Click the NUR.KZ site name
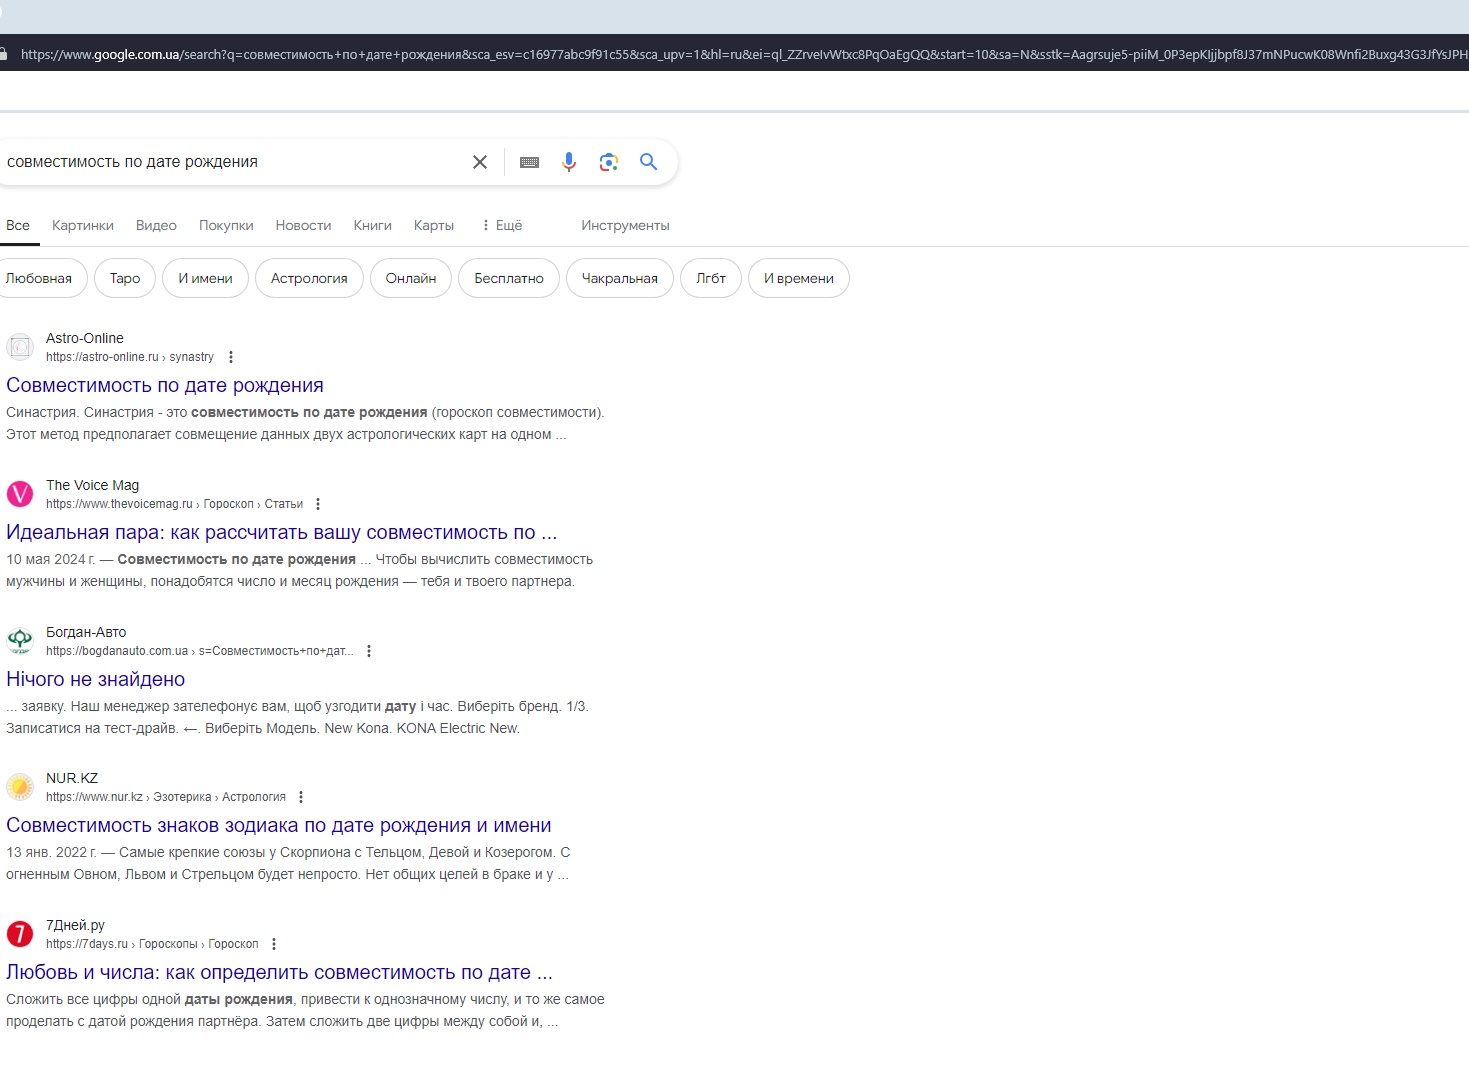 [72, 778]
